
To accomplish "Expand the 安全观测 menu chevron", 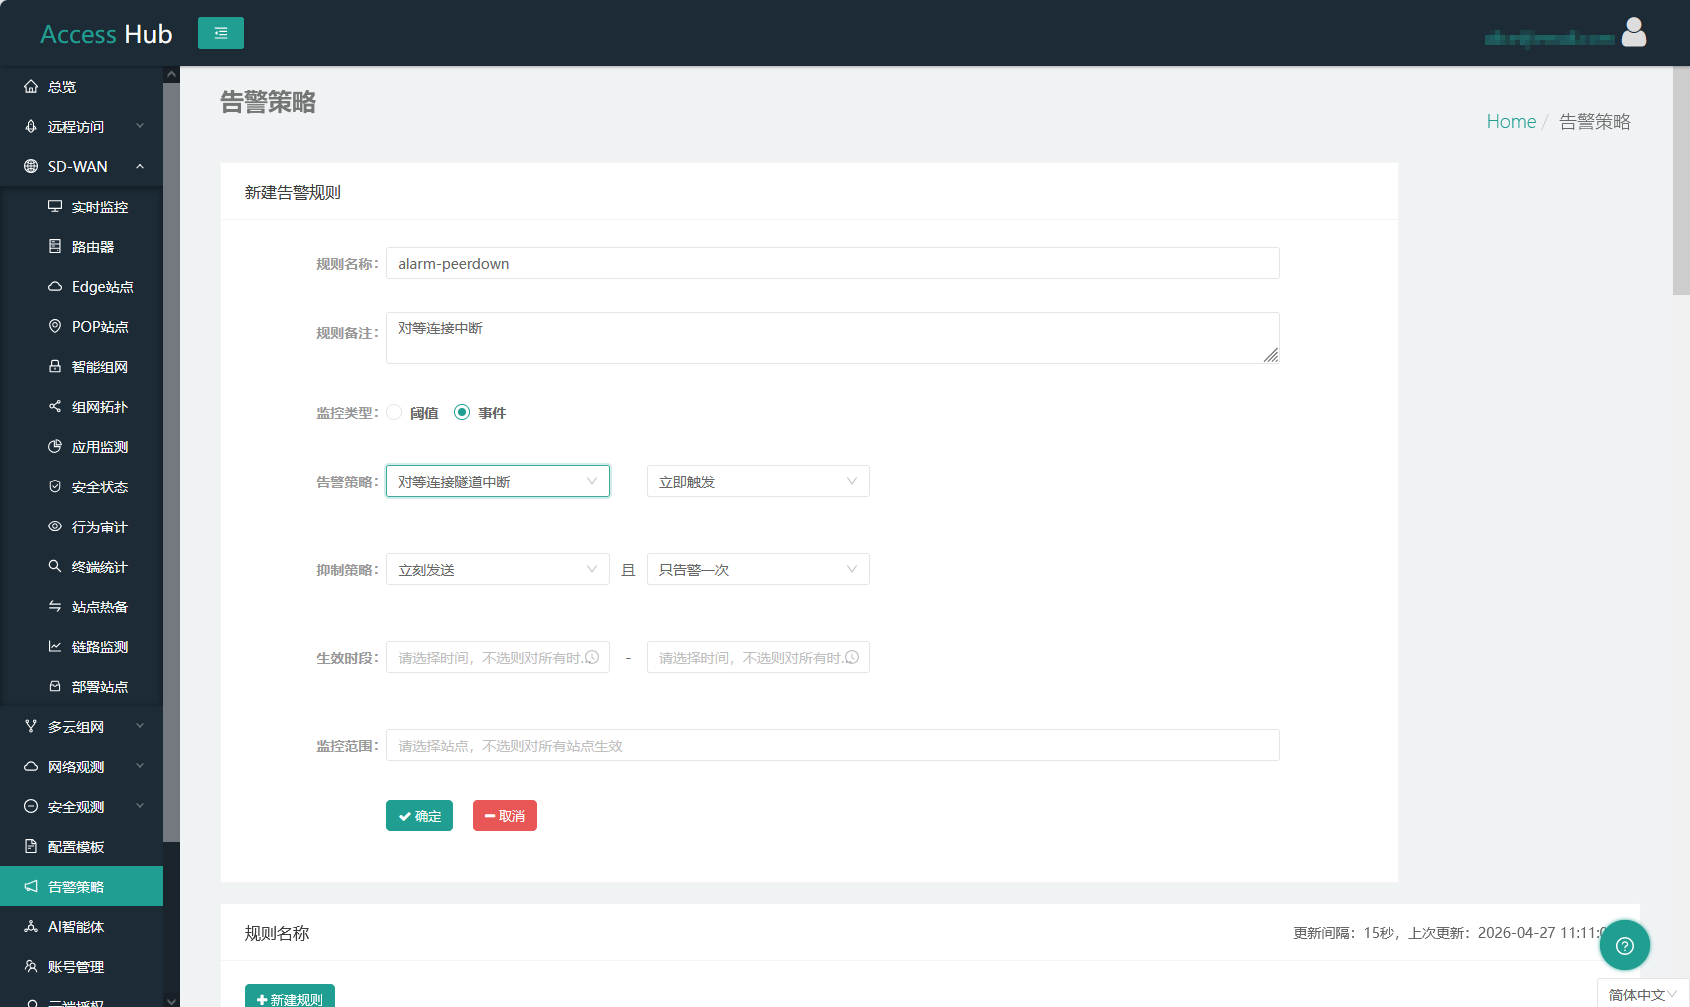I will (140, 806).
